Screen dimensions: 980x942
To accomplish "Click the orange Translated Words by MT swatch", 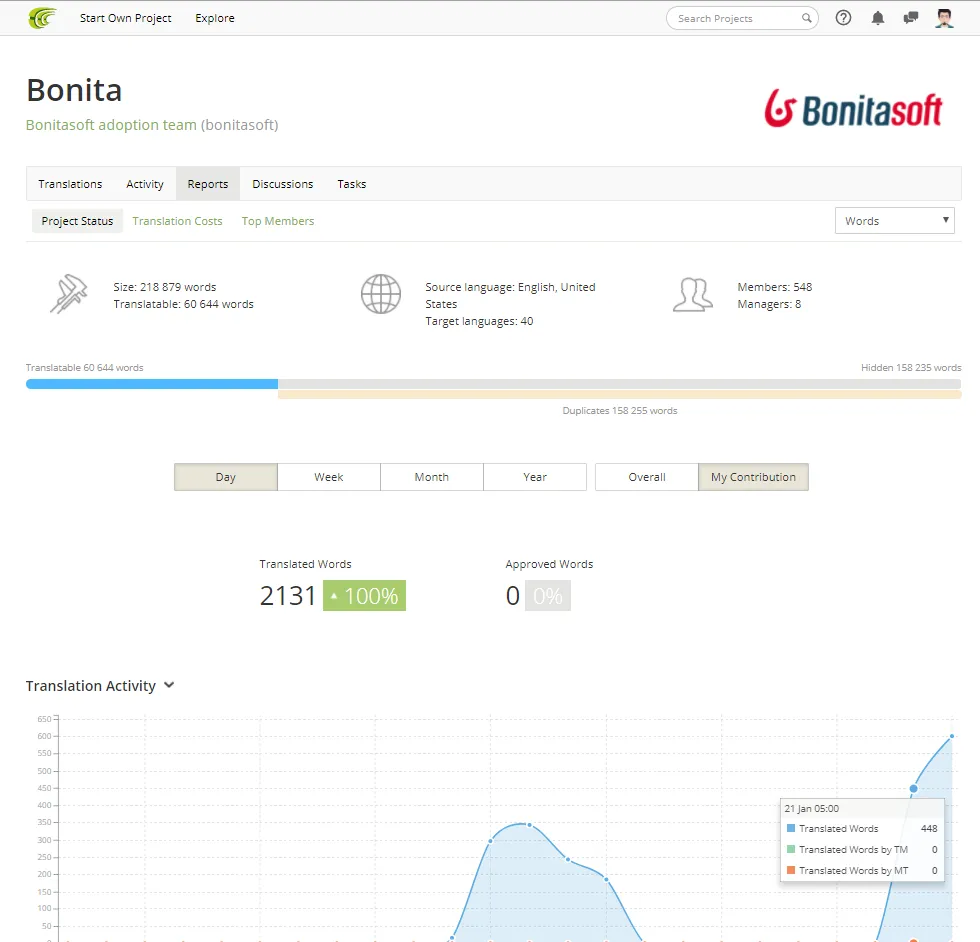I will coord(791,870).
